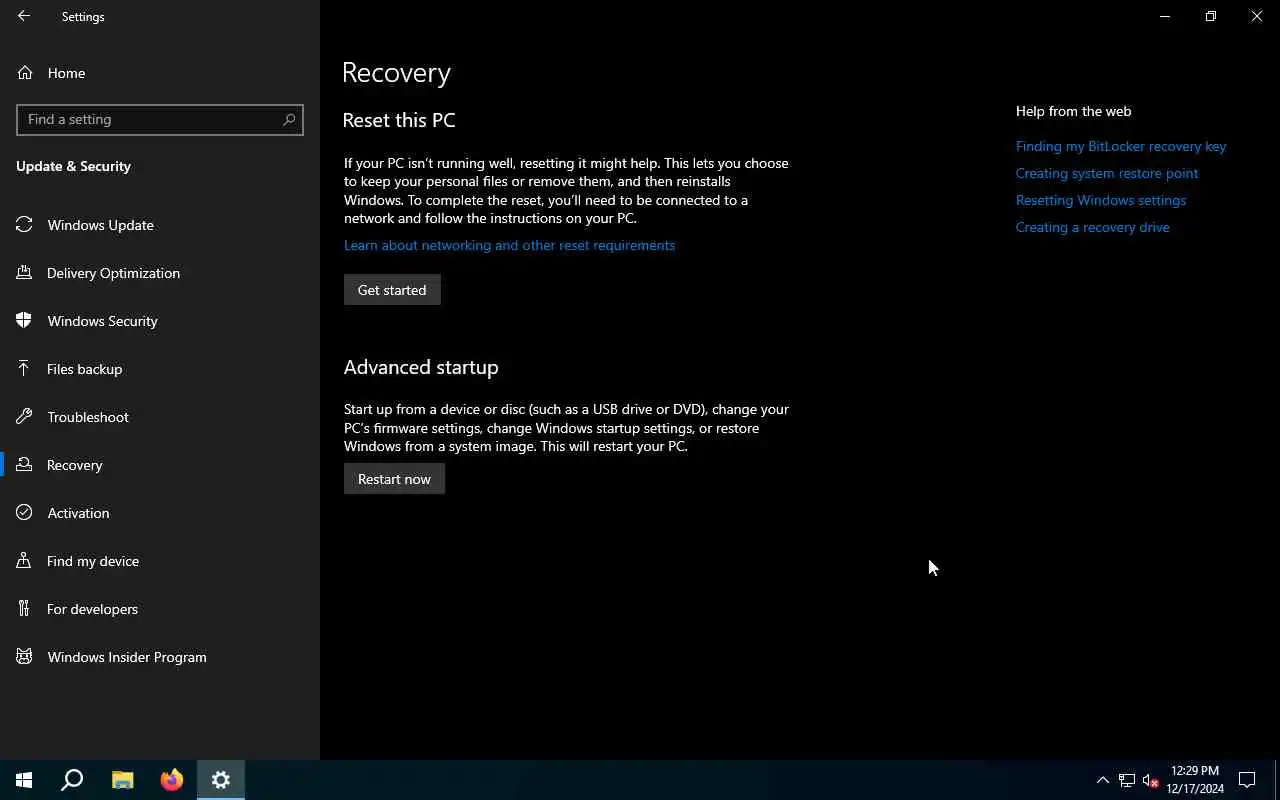Click the Advanced startup heading
The image size is (1280, 800).
tap(421, 367)
